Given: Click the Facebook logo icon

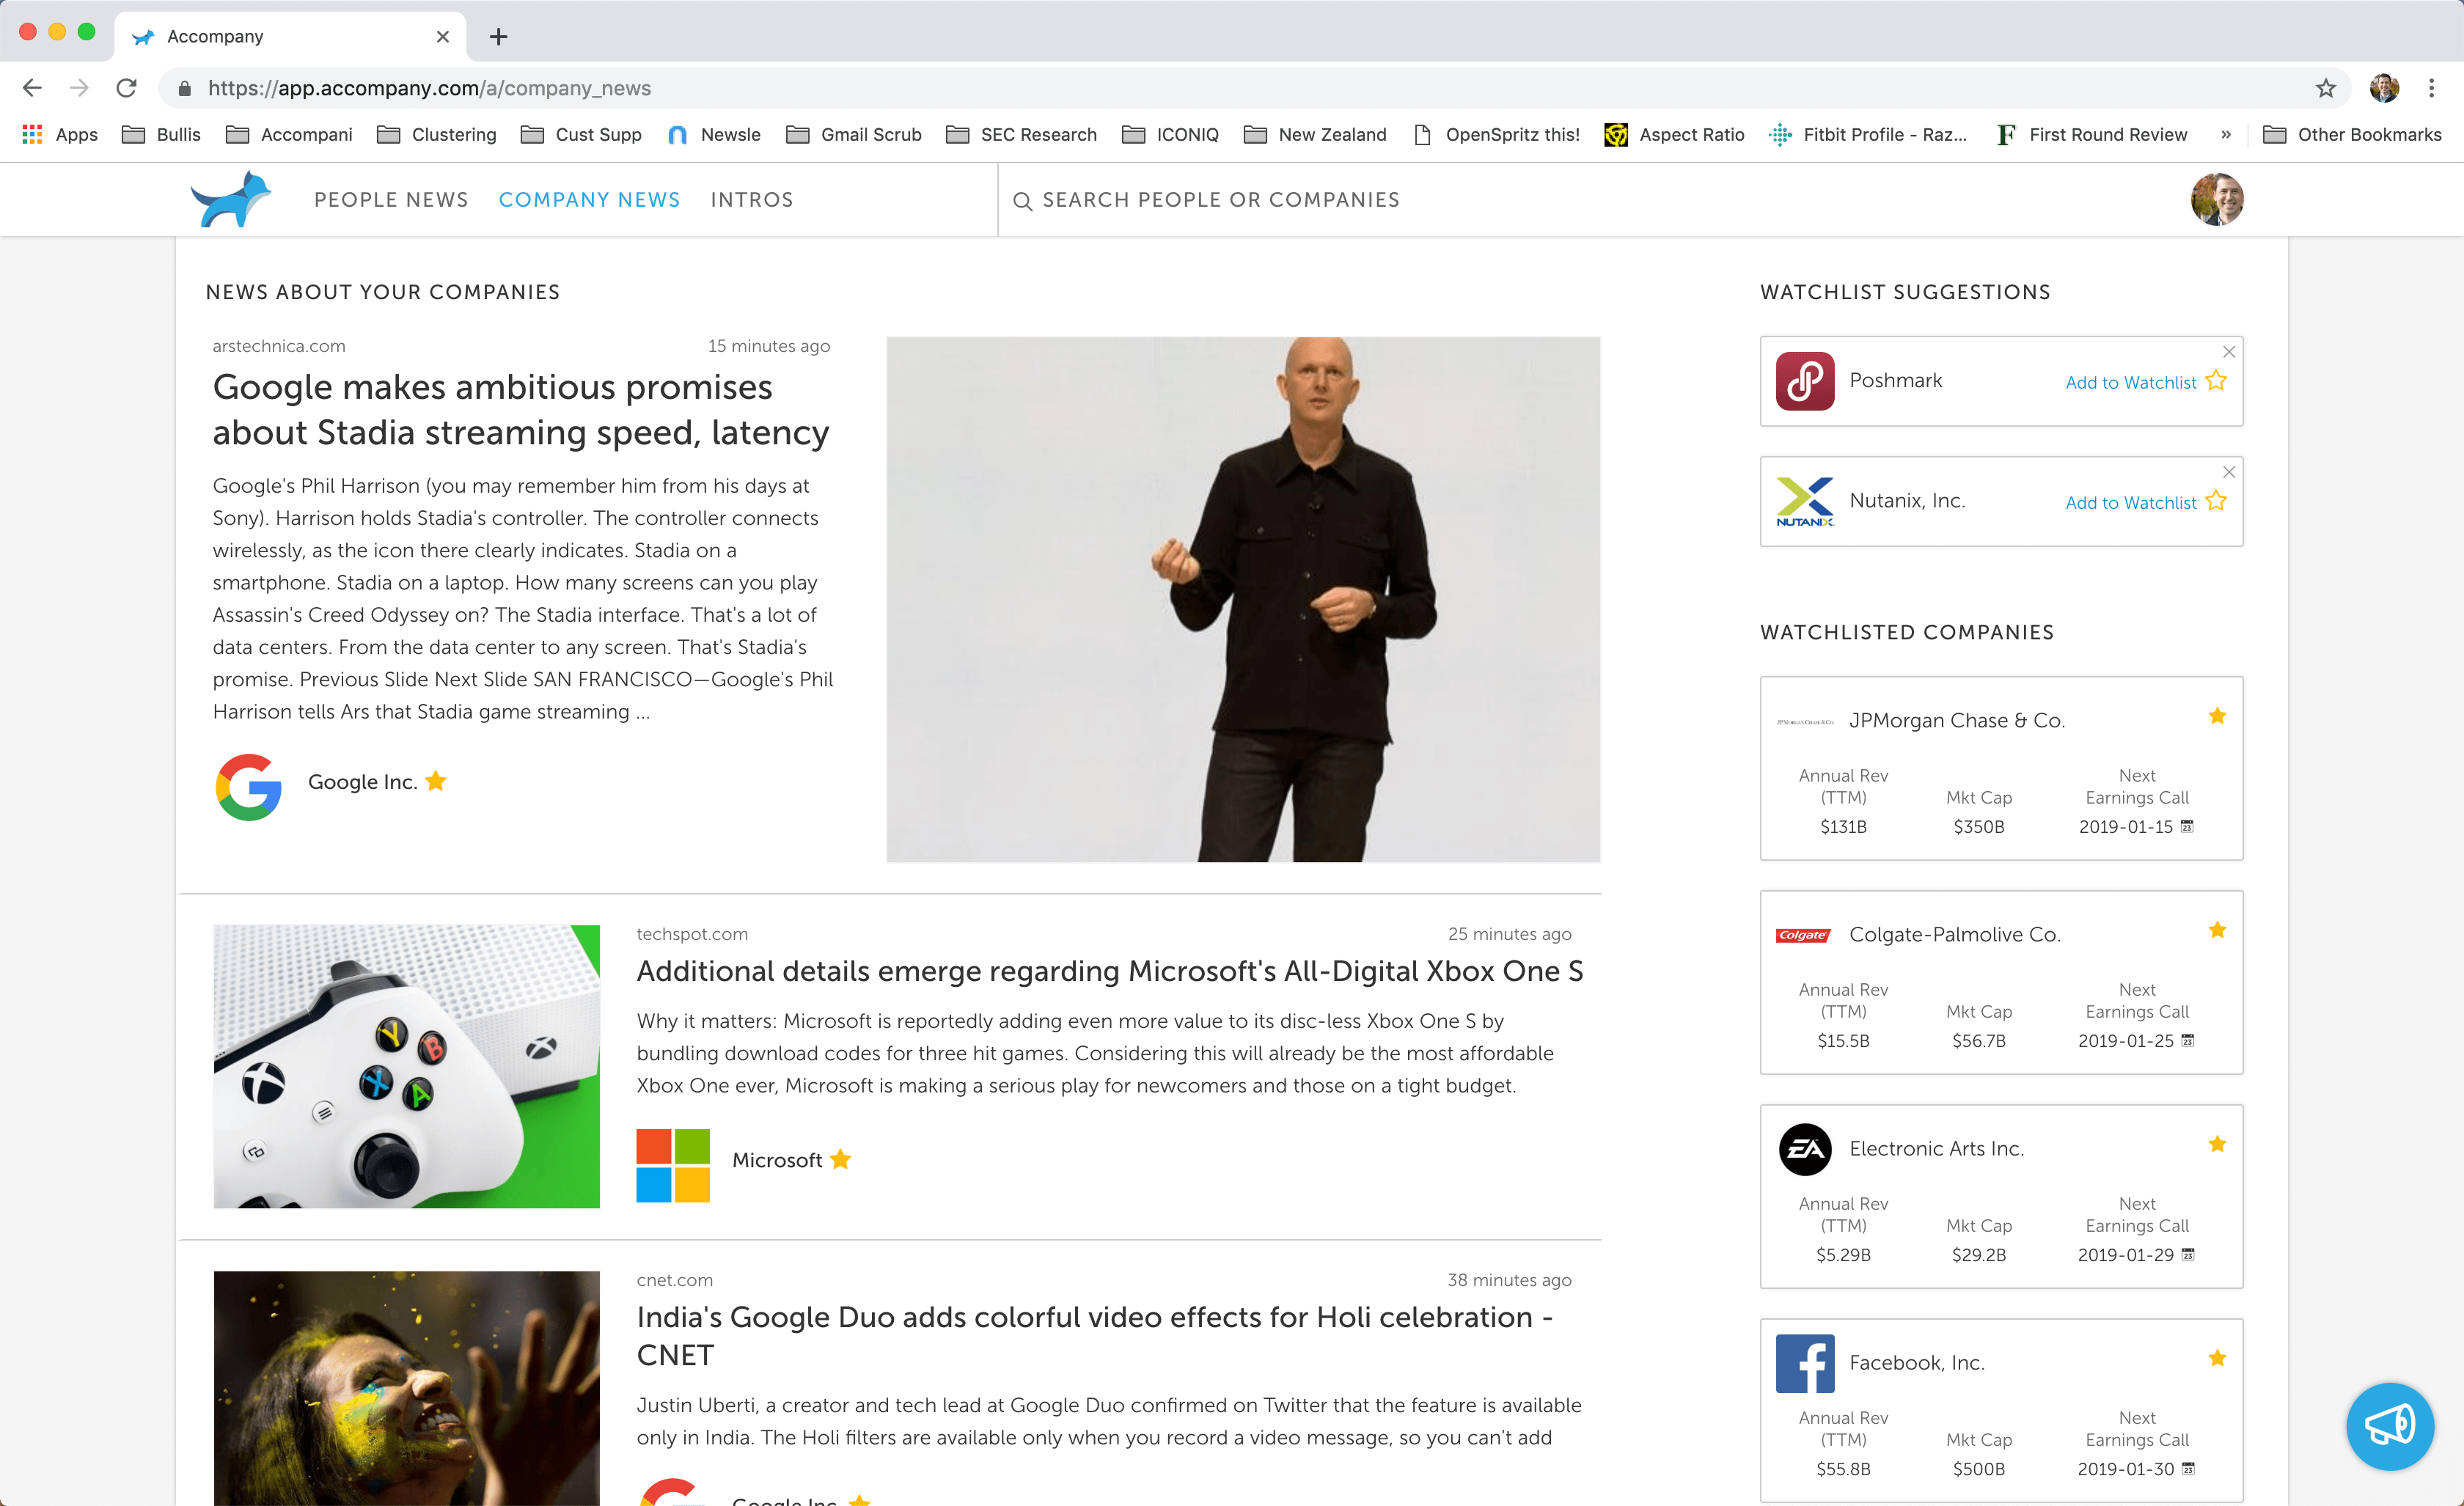Looking at the screenshot, I should [1804, 1363].
